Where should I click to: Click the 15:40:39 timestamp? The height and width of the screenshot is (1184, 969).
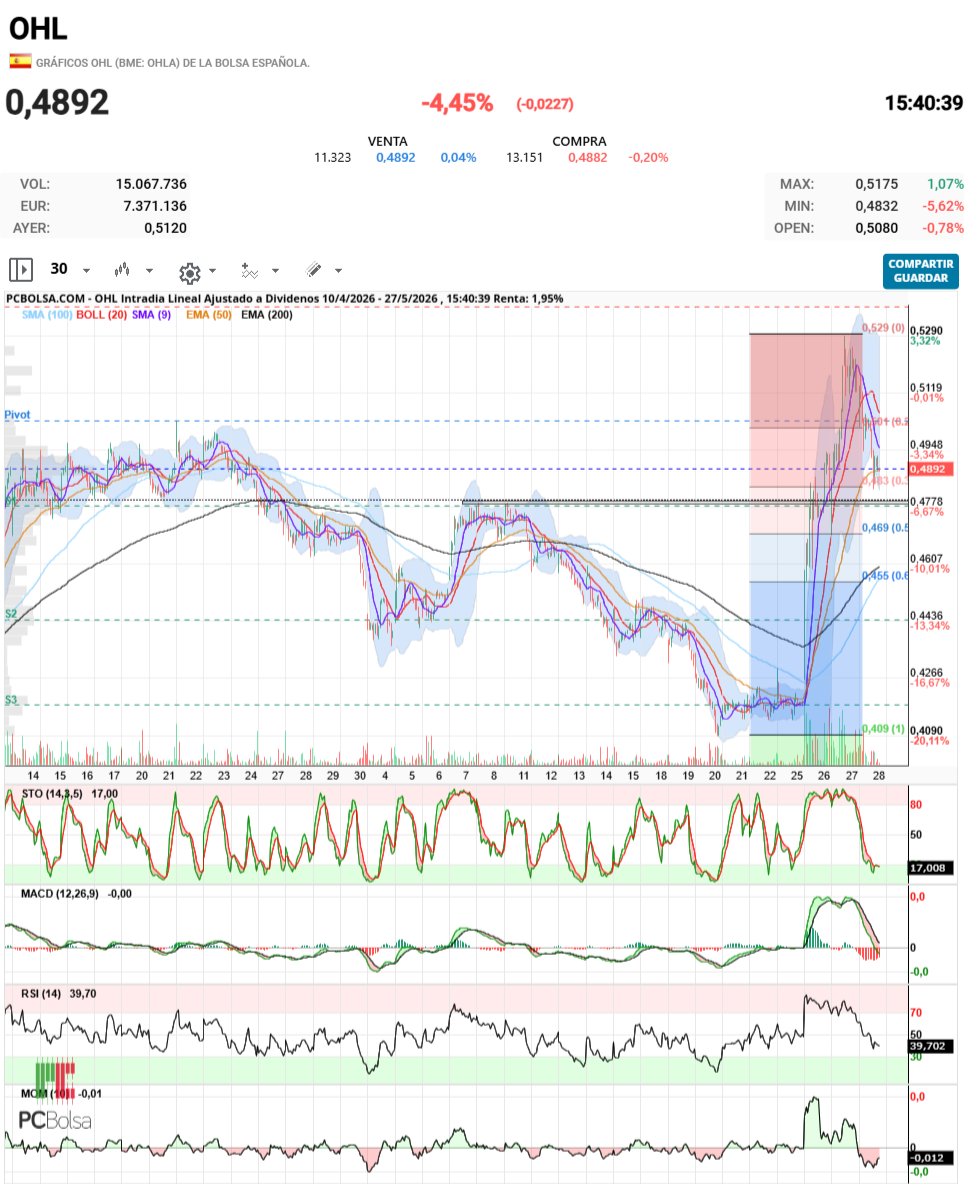pos(924,103)
